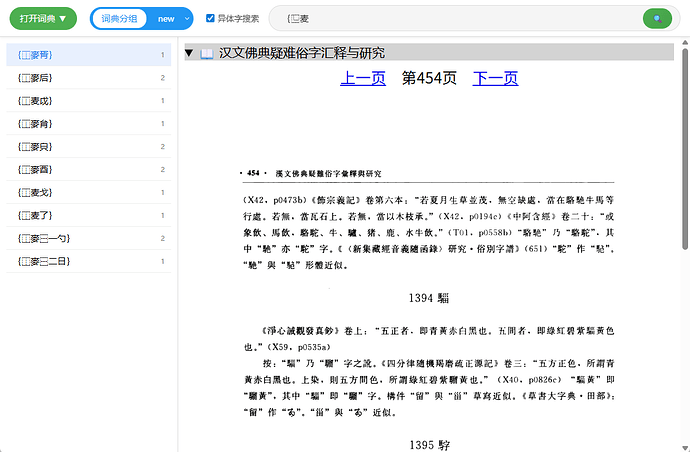The height and width of the screenshot is (452, 690).
Task: Click the scroll-up arrow of content pane
Action: tap(685, 42)
